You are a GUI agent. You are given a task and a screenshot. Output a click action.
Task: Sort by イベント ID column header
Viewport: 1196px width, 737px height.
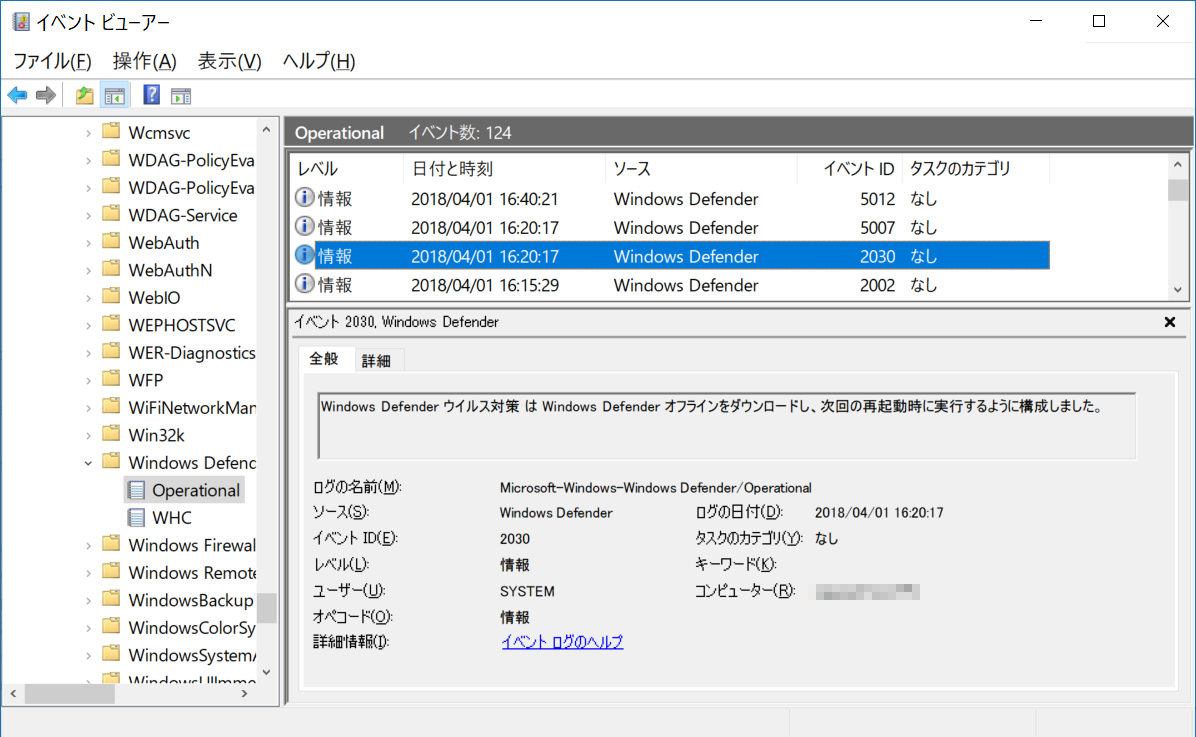pyautogui.click(x=850, y=169)
